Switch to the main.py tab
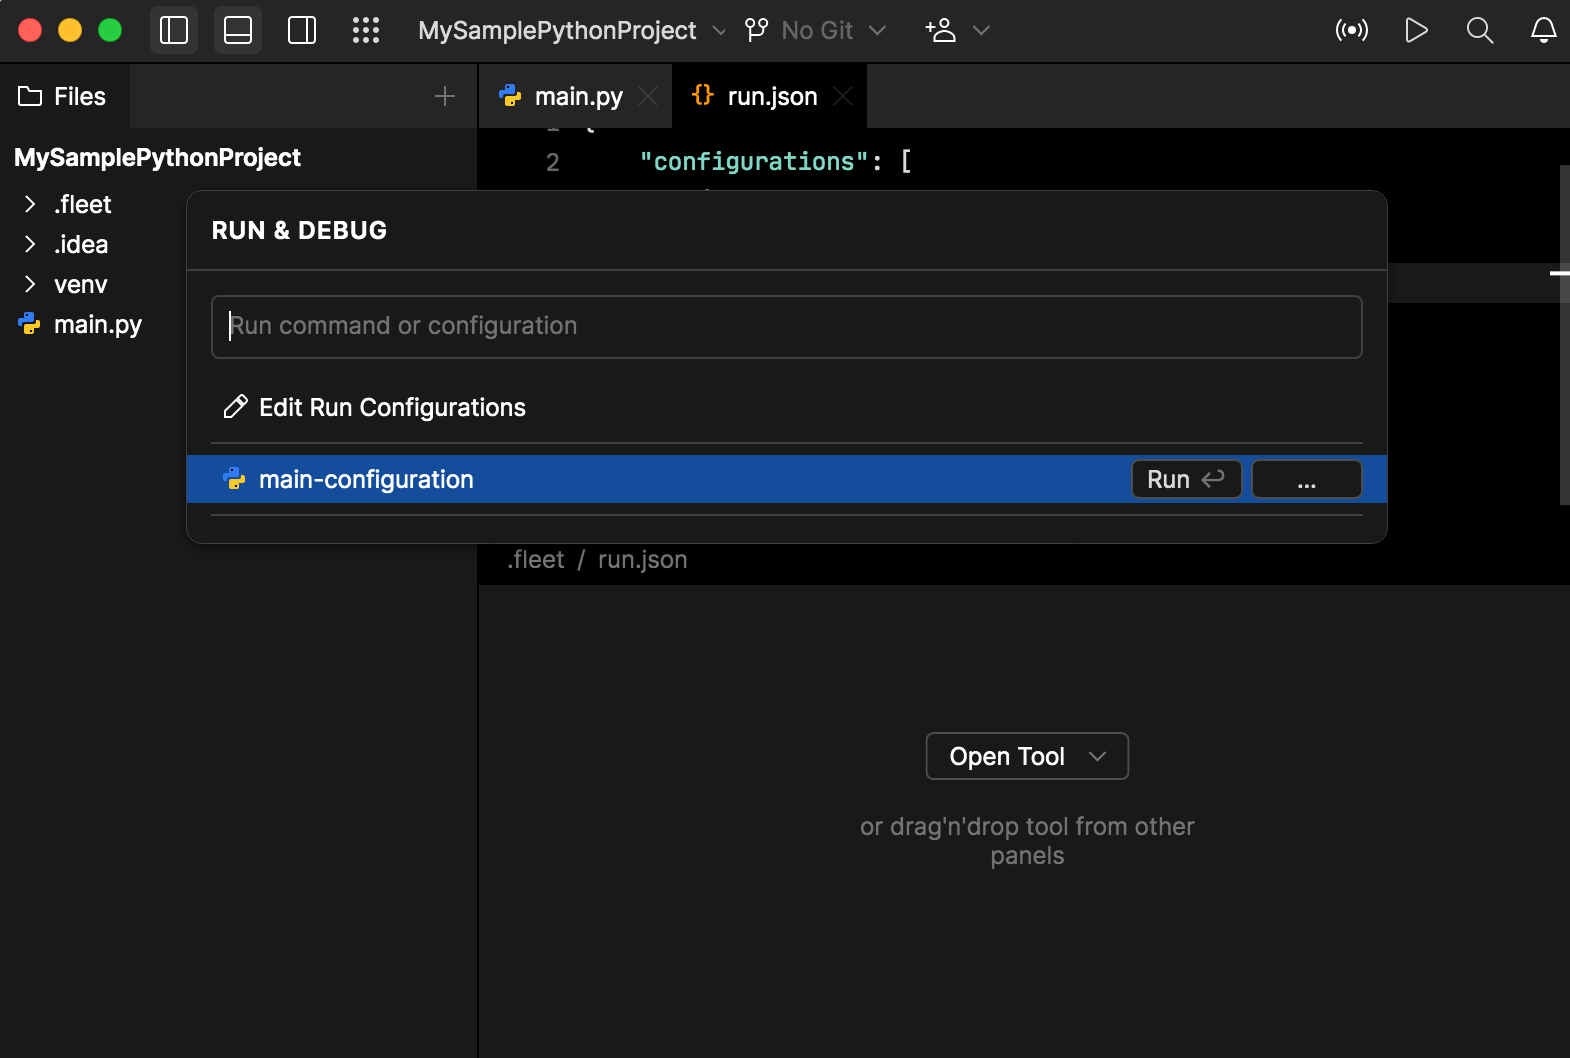 point(577,96)
